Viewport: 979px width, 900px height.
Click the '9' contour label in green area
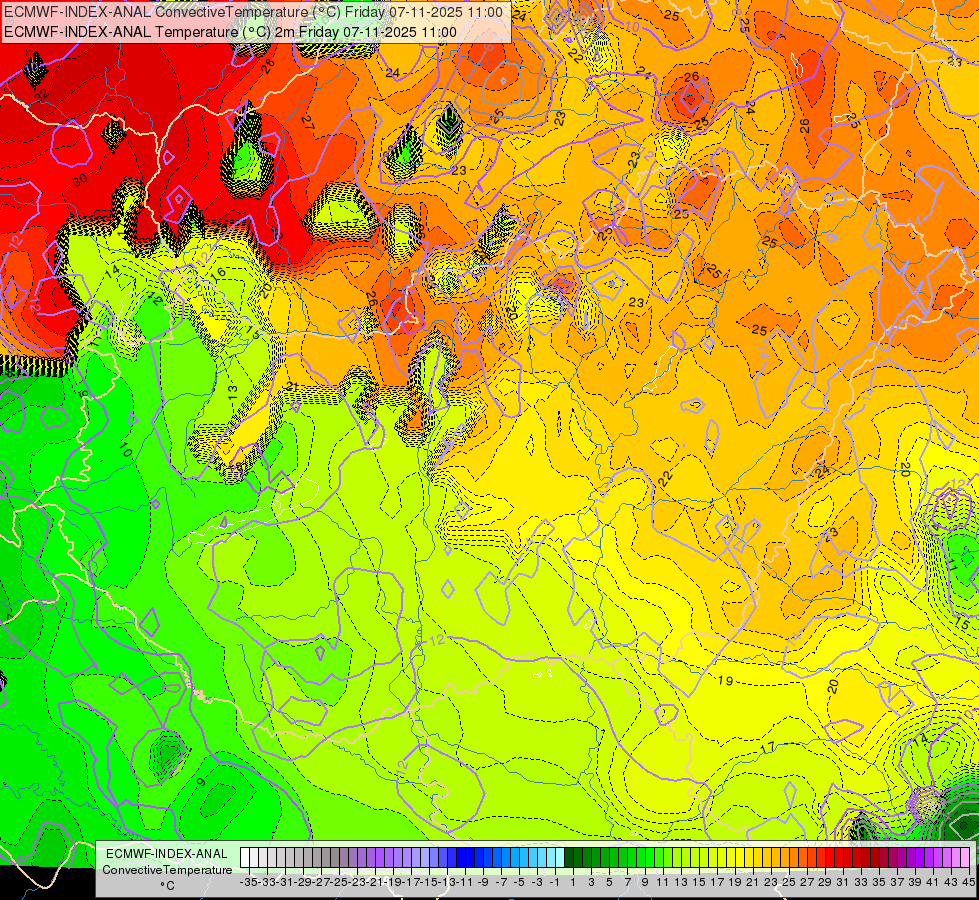point(200,782)
